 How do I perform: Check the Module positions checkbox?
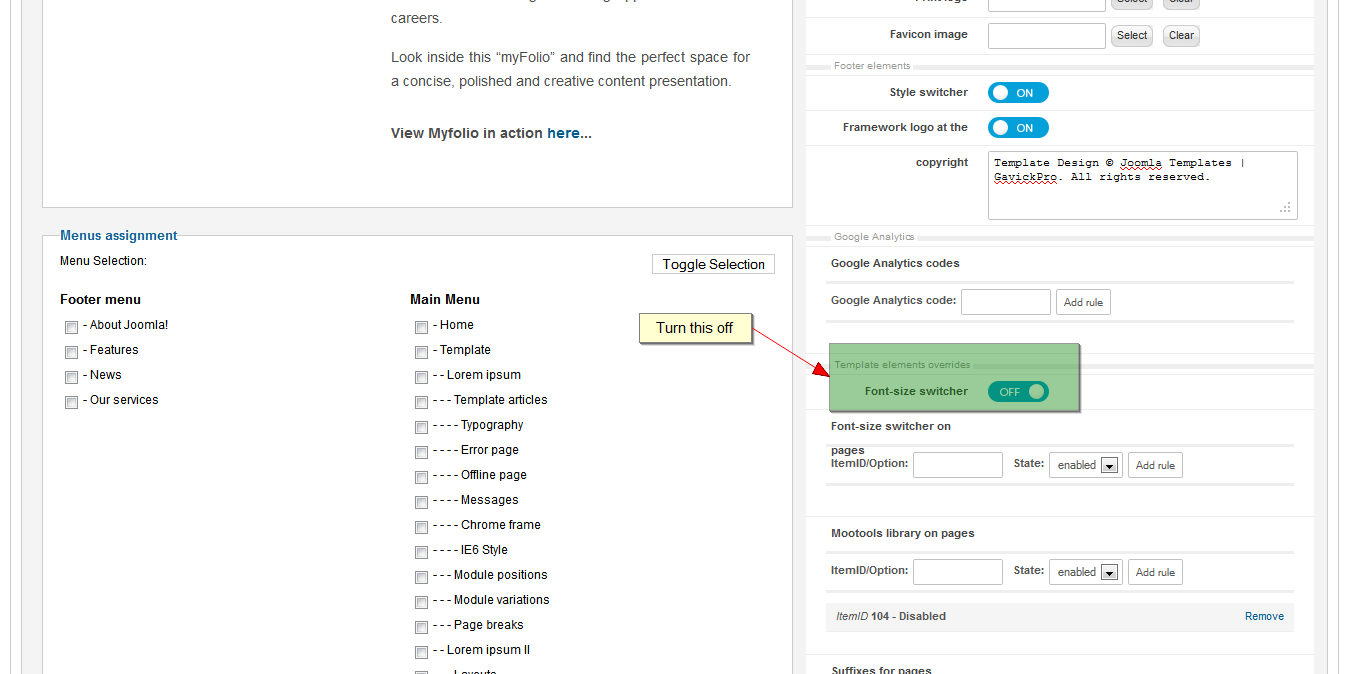[421, 577]
